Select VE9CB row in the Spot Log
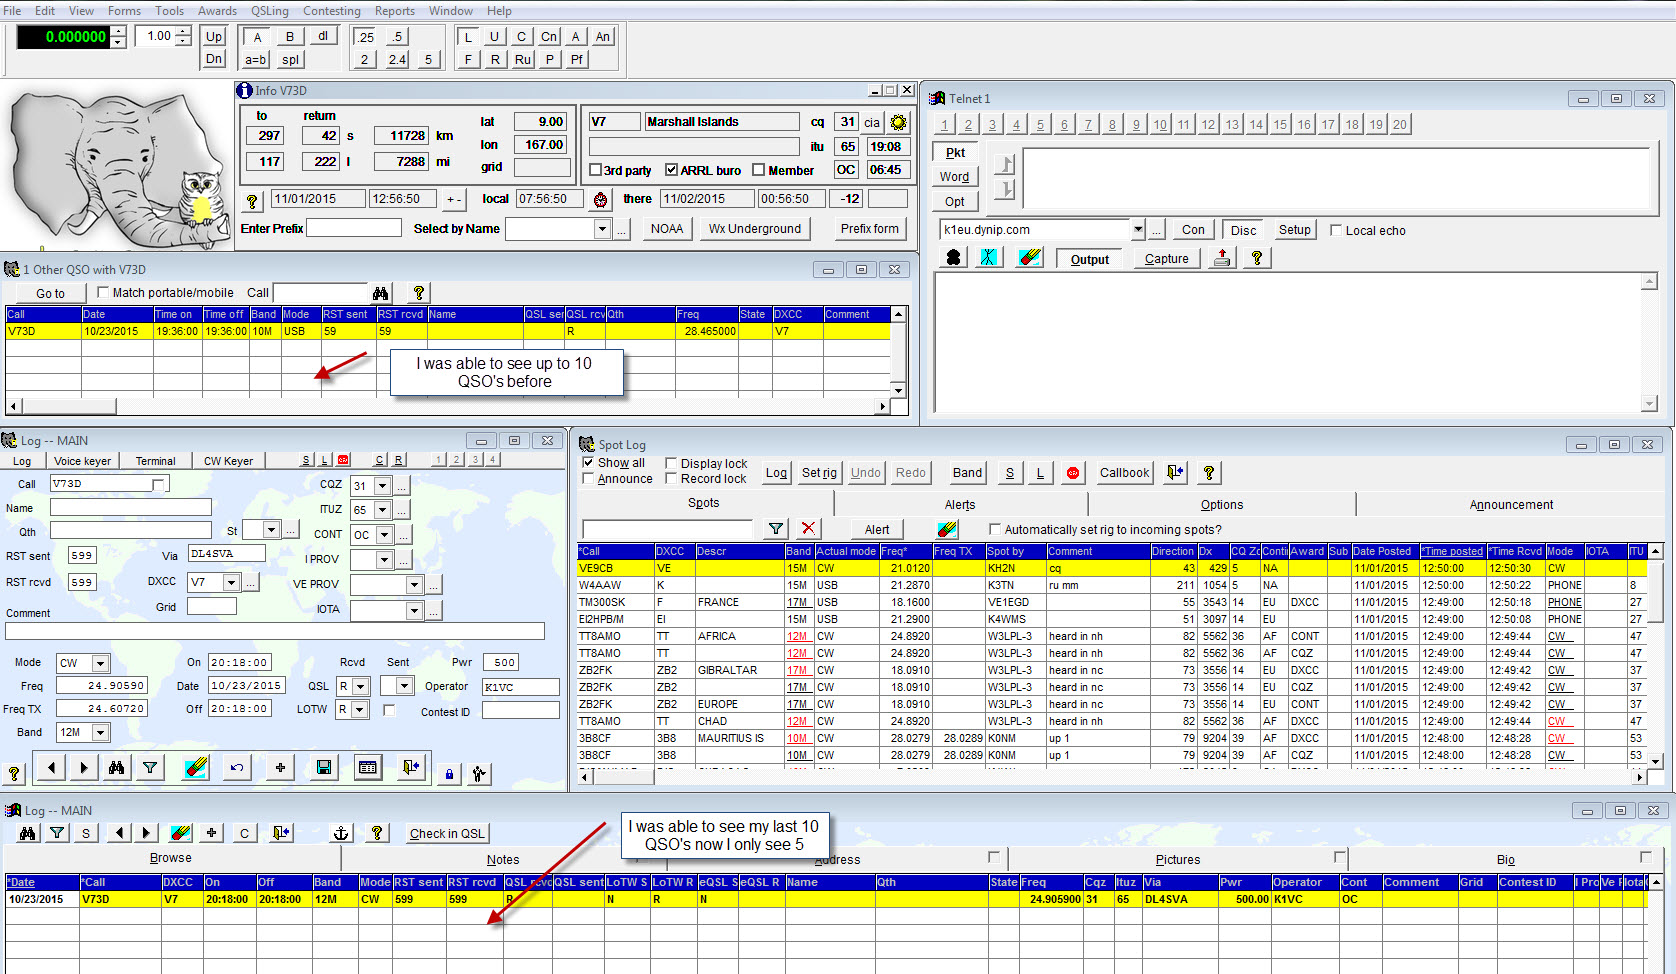 1110,568
